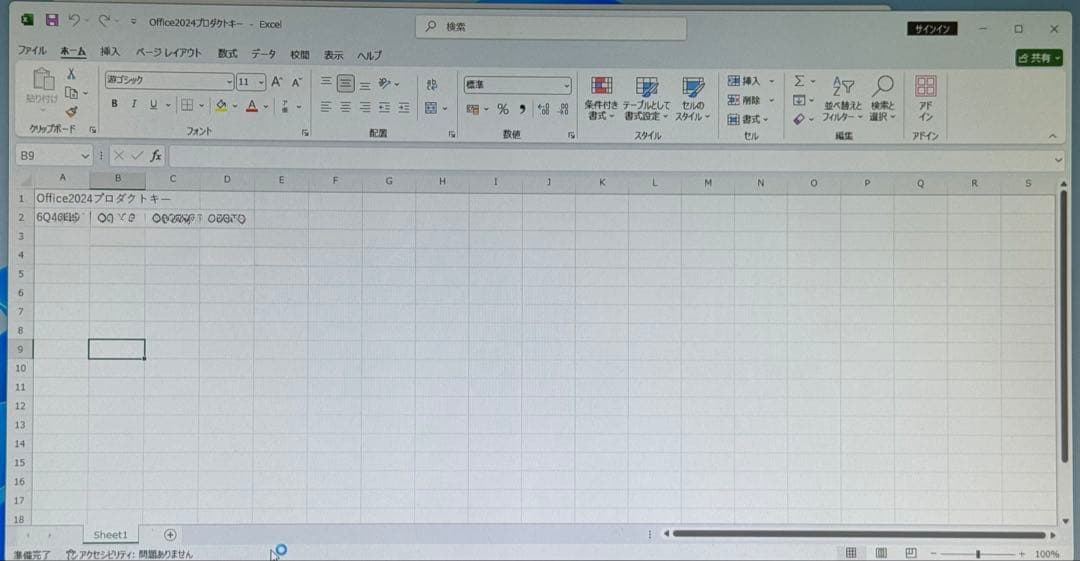Toggle Middle Align in alignment group
1080x561 pixels.
click(x=346, y=83)
